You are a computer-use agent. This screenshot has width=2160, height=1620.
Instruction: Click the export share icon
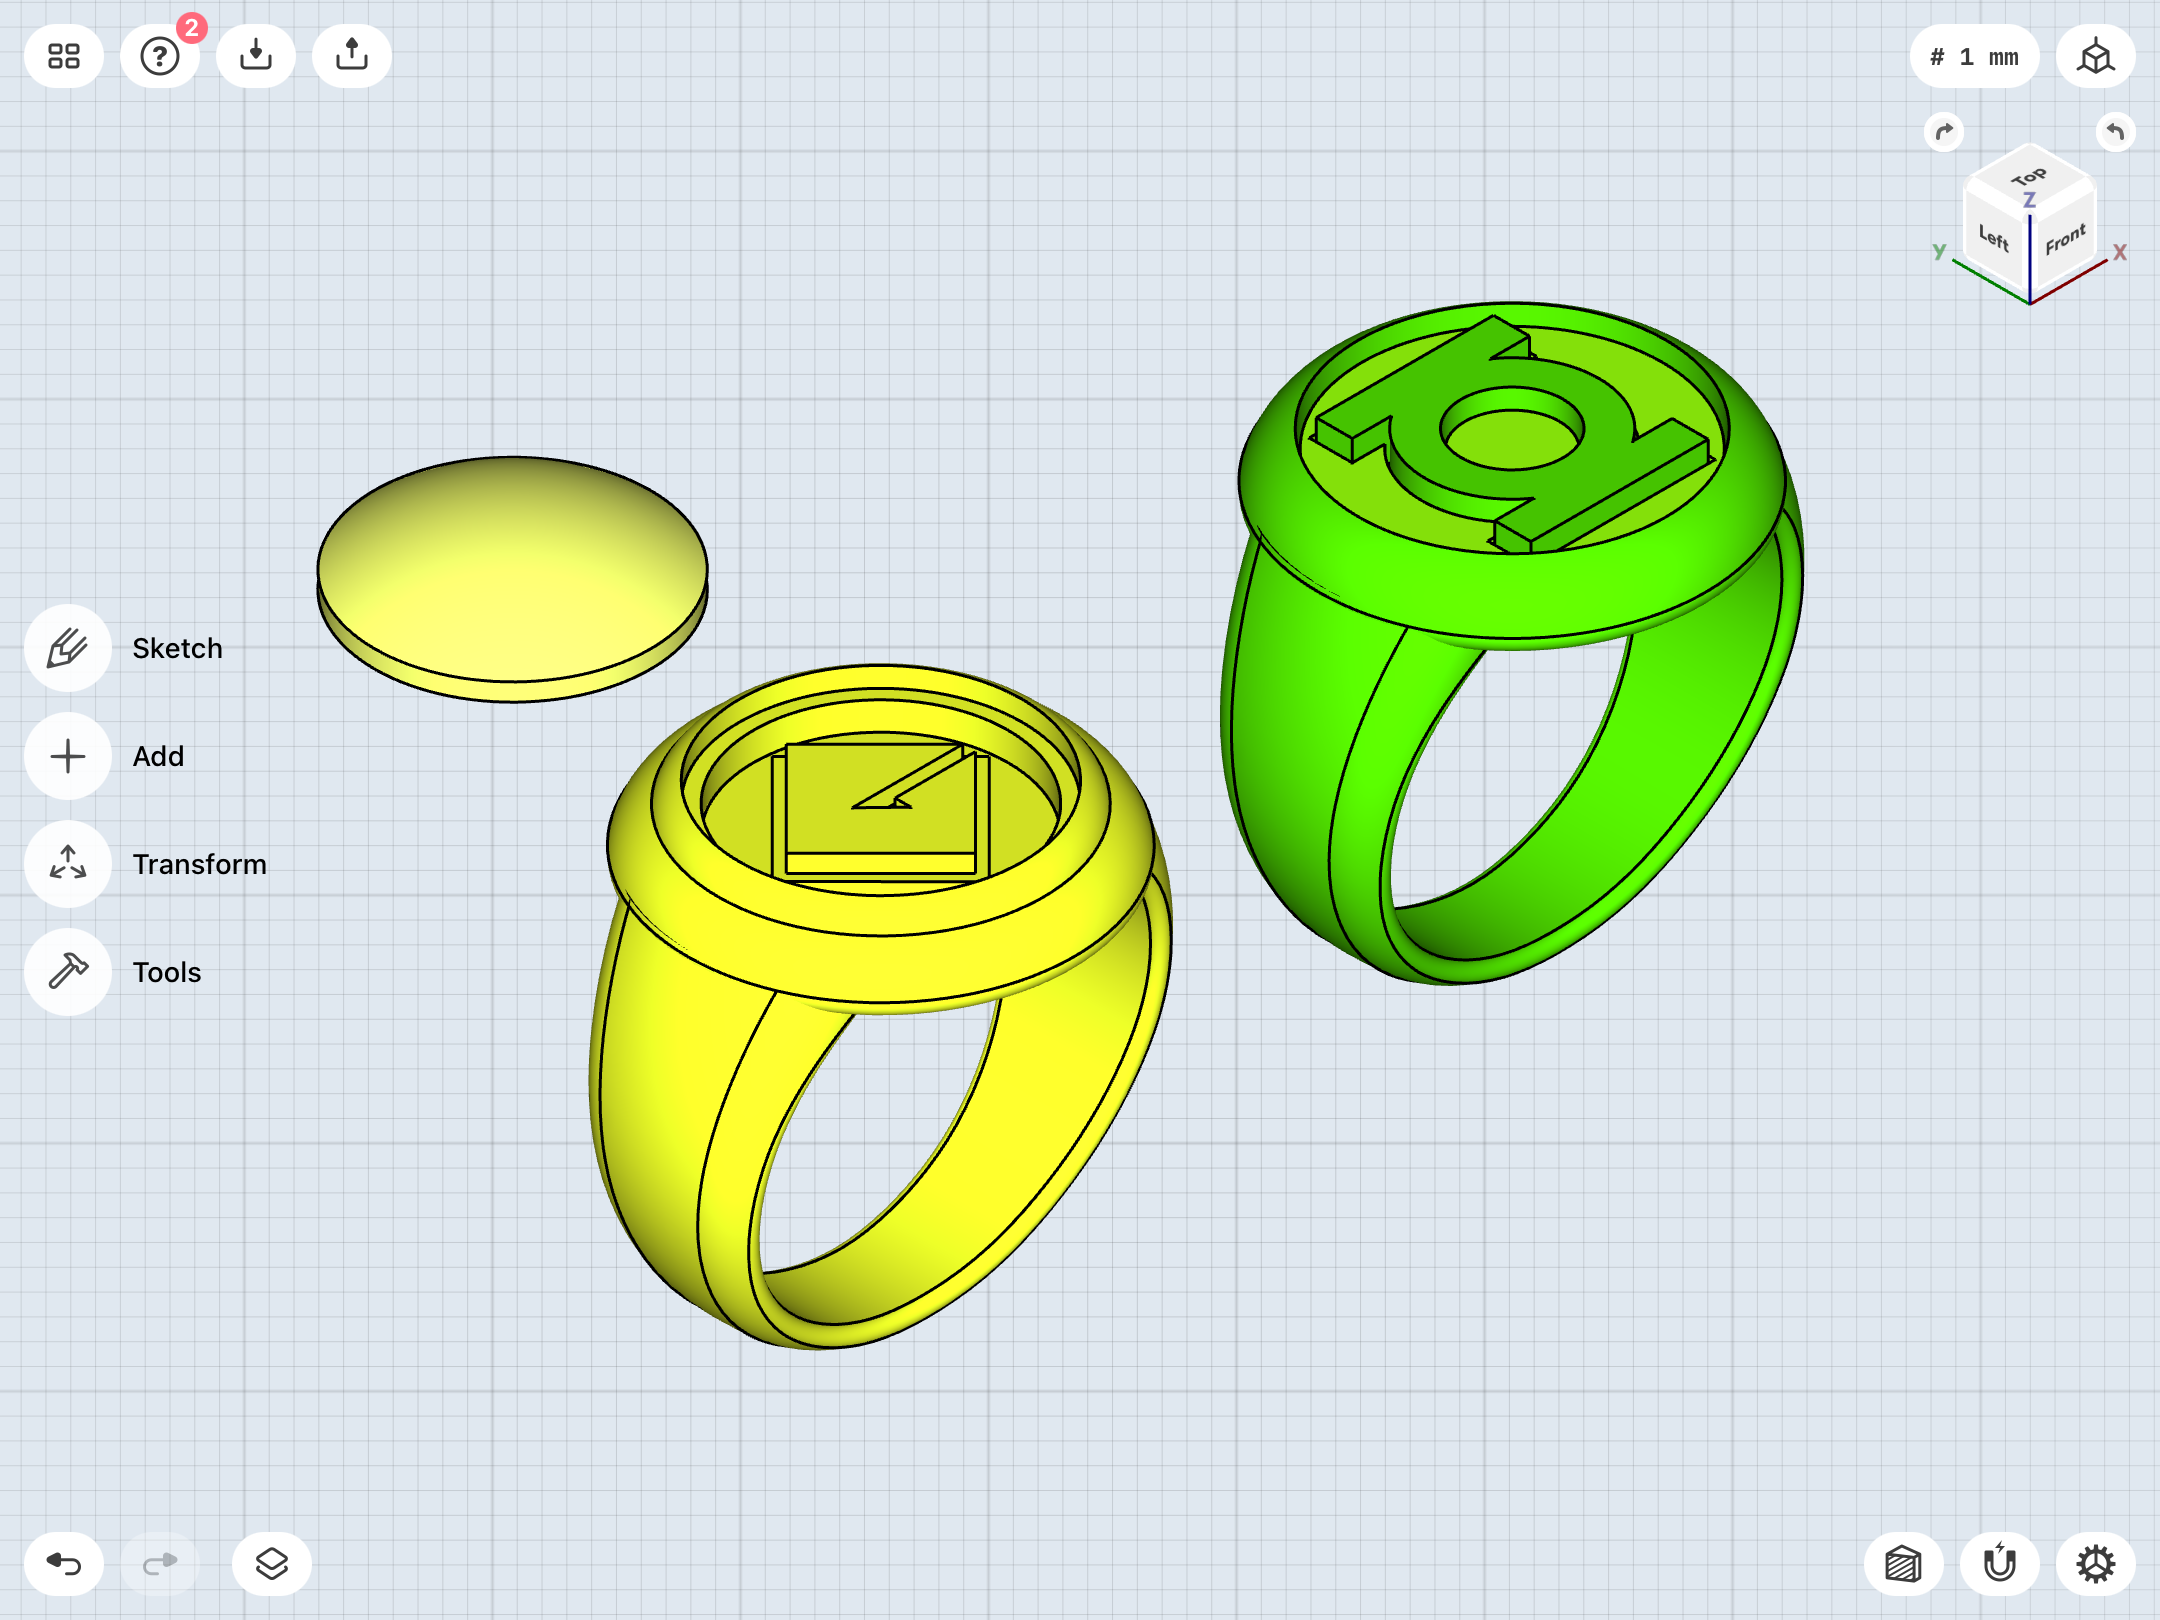pos(352,56)
